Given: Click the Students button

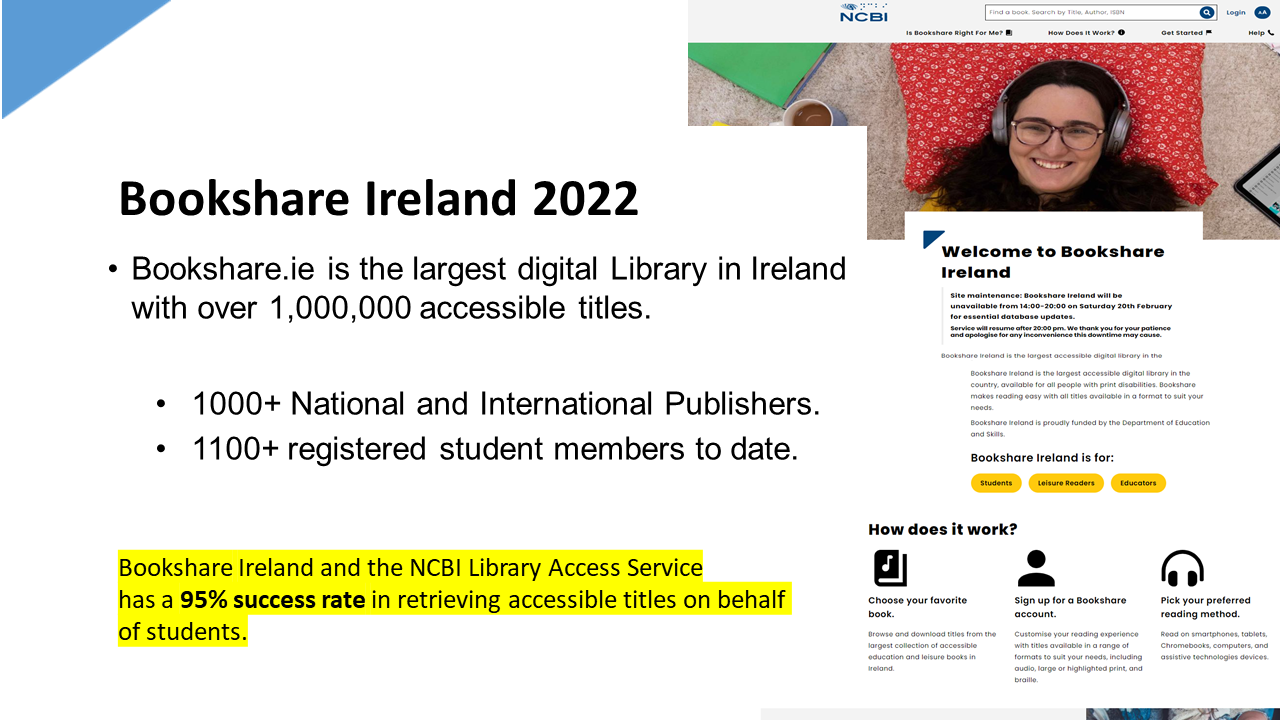Looking at the screenshot, I should point(996,483).
